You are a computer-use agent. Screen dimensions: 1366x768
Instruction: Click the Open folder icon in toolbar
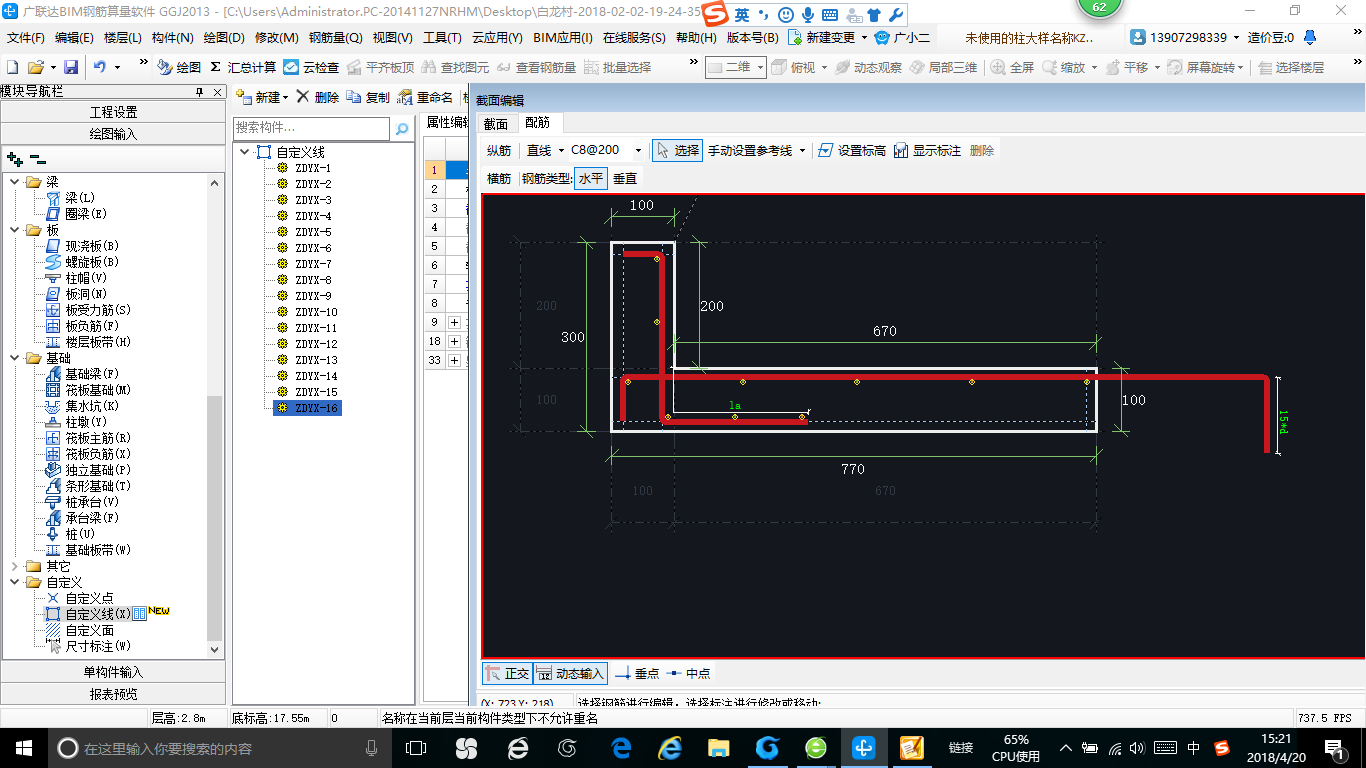pyautogui.click(x=35, y=67)
